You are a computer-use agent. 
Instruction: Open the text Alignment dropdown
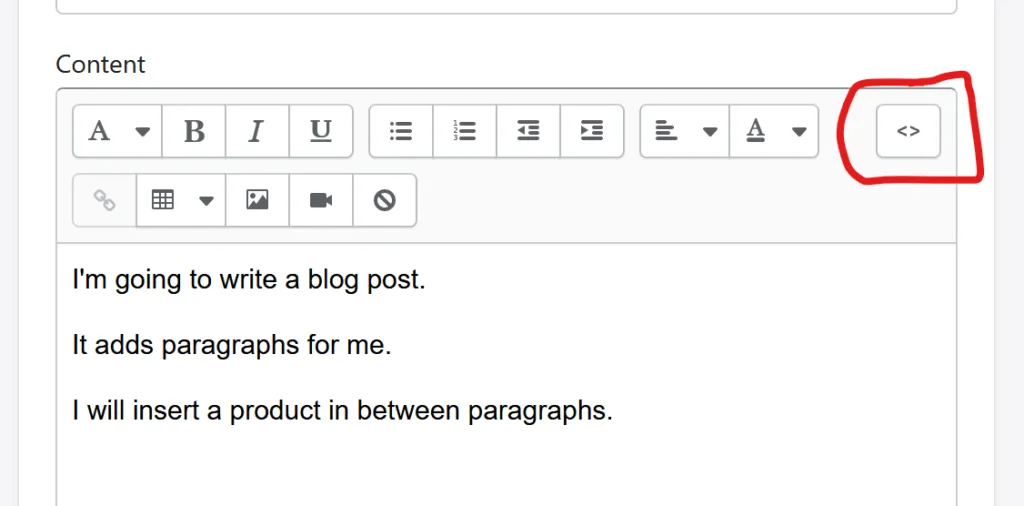[685, 131]
